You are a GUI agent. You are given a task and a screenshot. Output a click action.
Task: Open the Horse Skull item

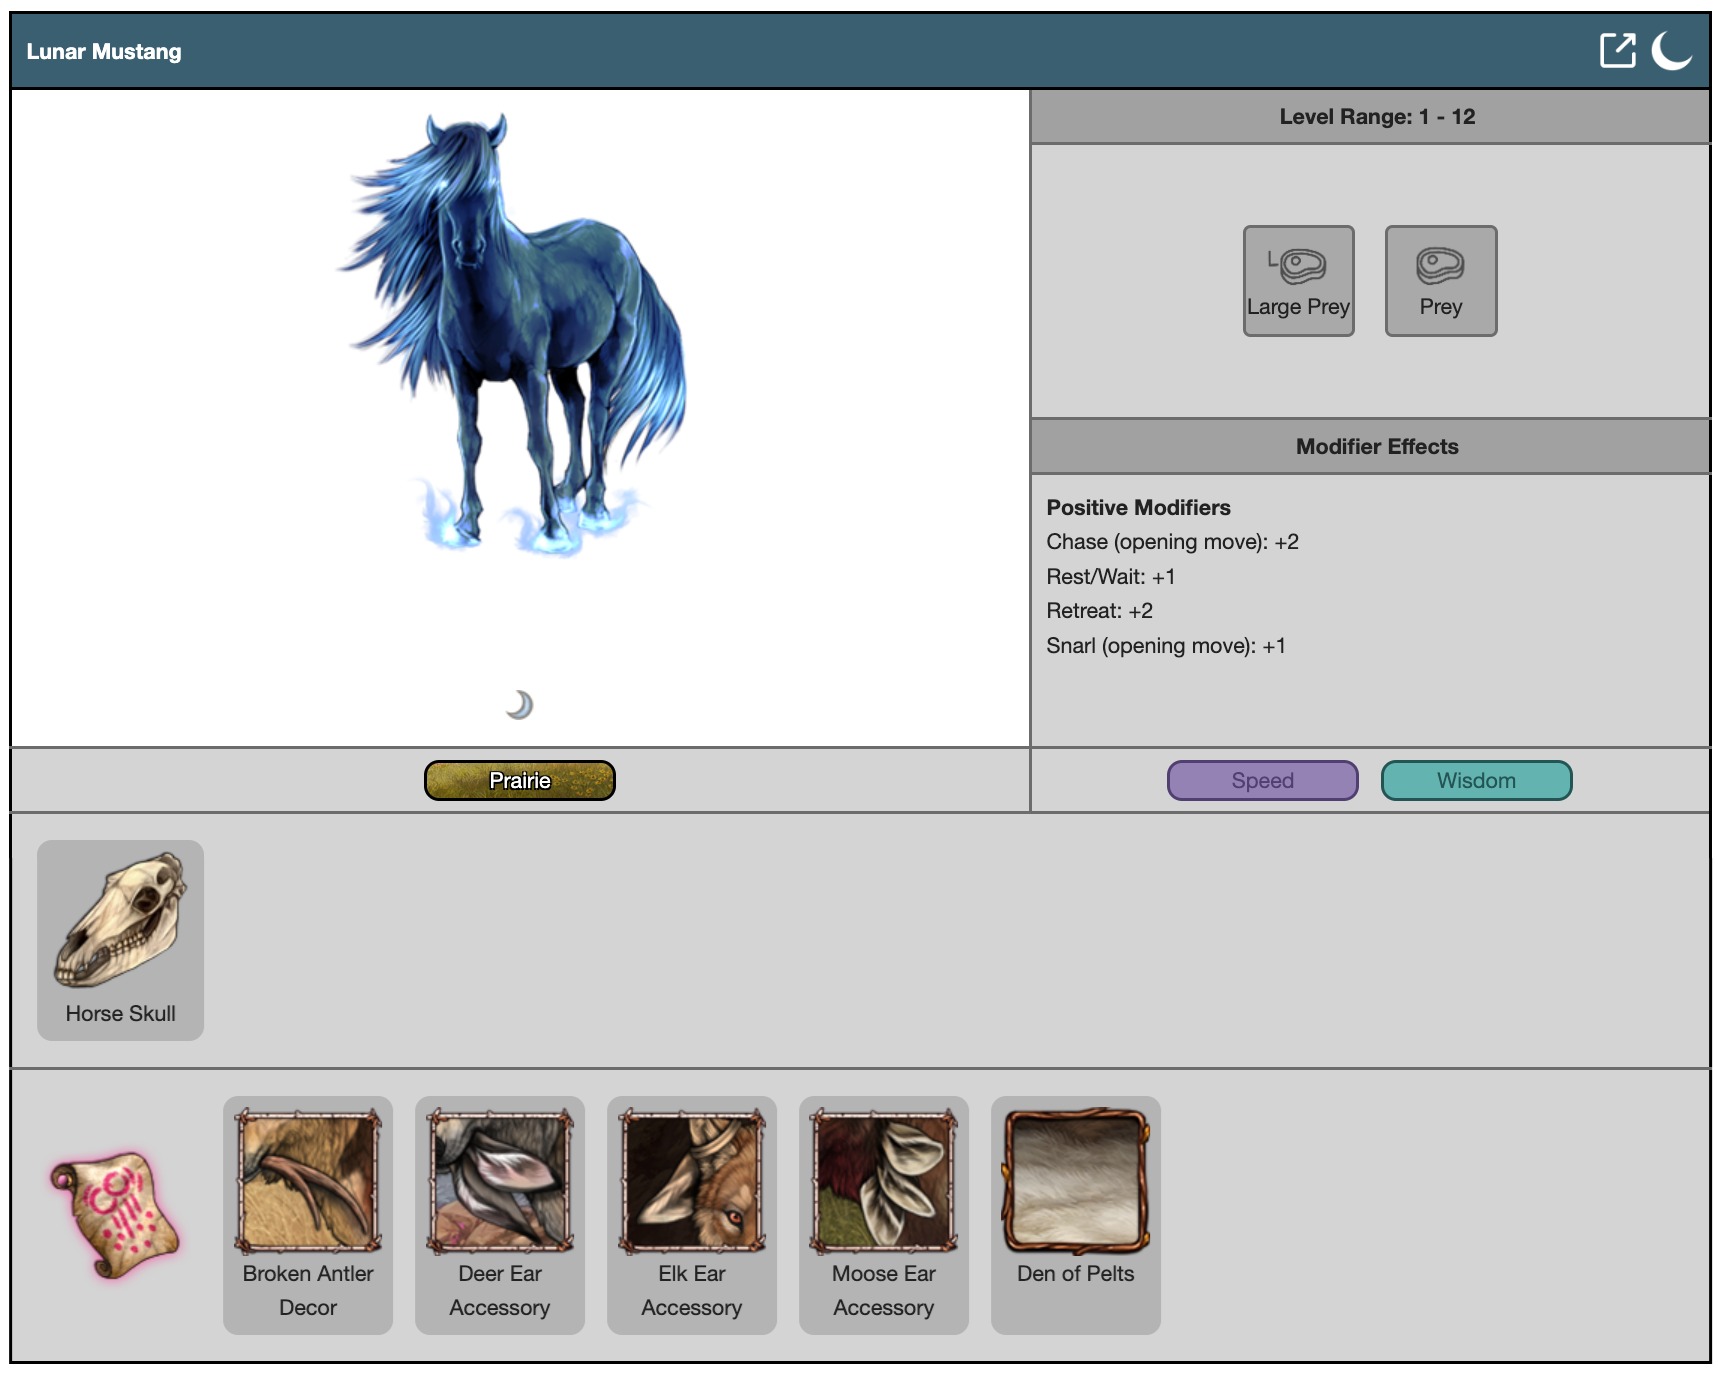(120, 939)
